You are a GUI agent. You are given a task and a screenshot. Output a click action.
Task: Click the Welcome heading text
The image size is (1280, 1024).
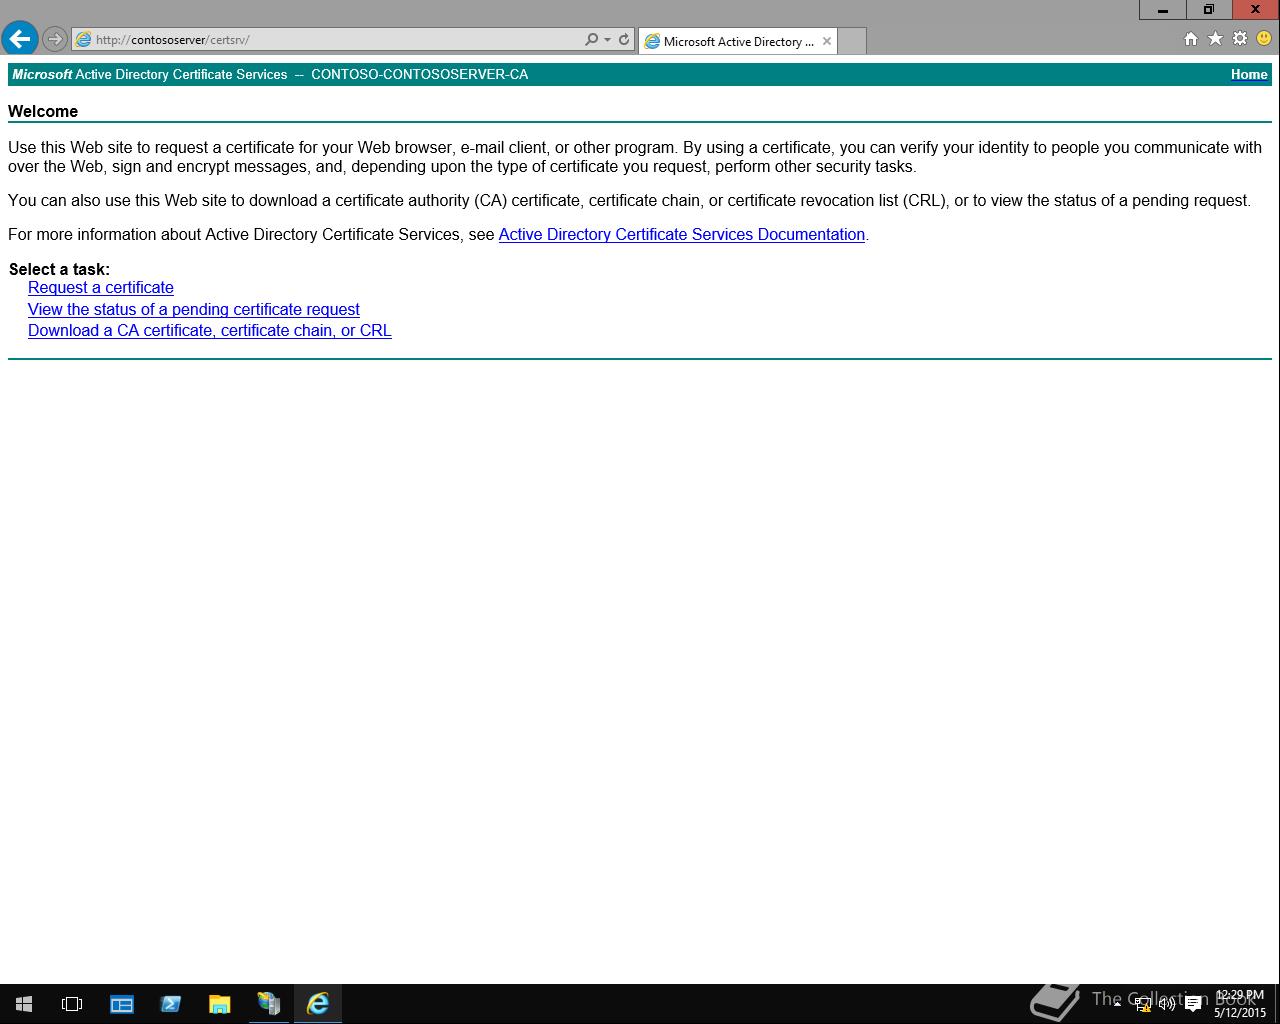pyautogui.click(x=43, y=111)
